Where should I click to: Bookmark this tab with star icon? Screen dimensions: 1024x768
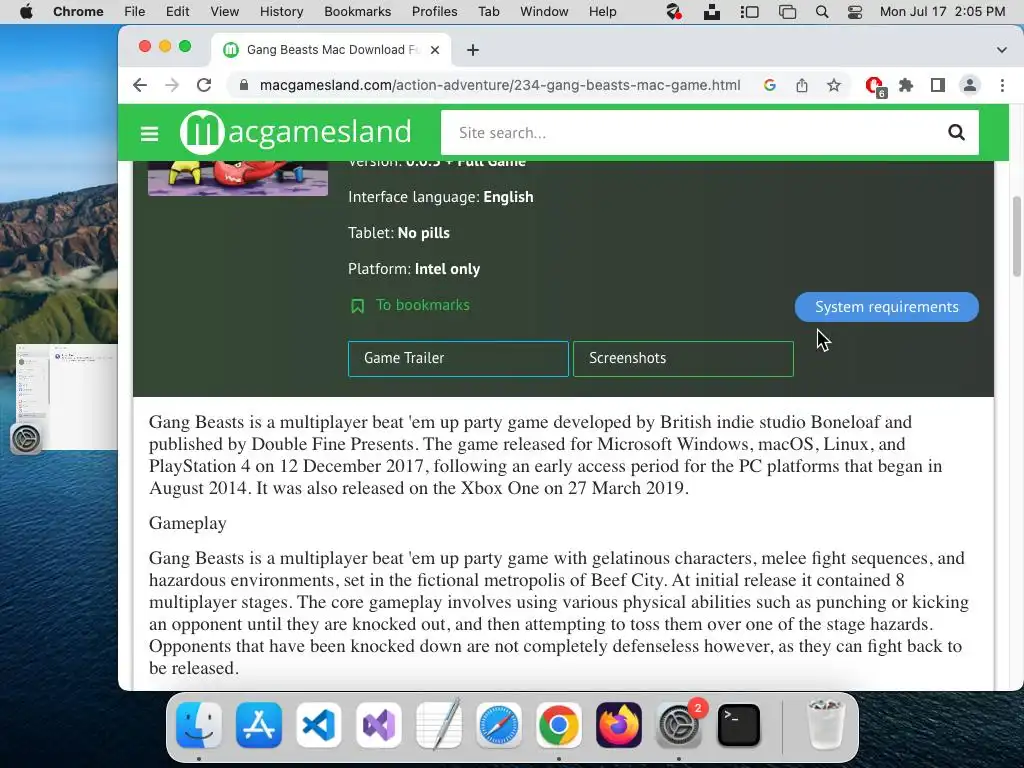point(834,85)
